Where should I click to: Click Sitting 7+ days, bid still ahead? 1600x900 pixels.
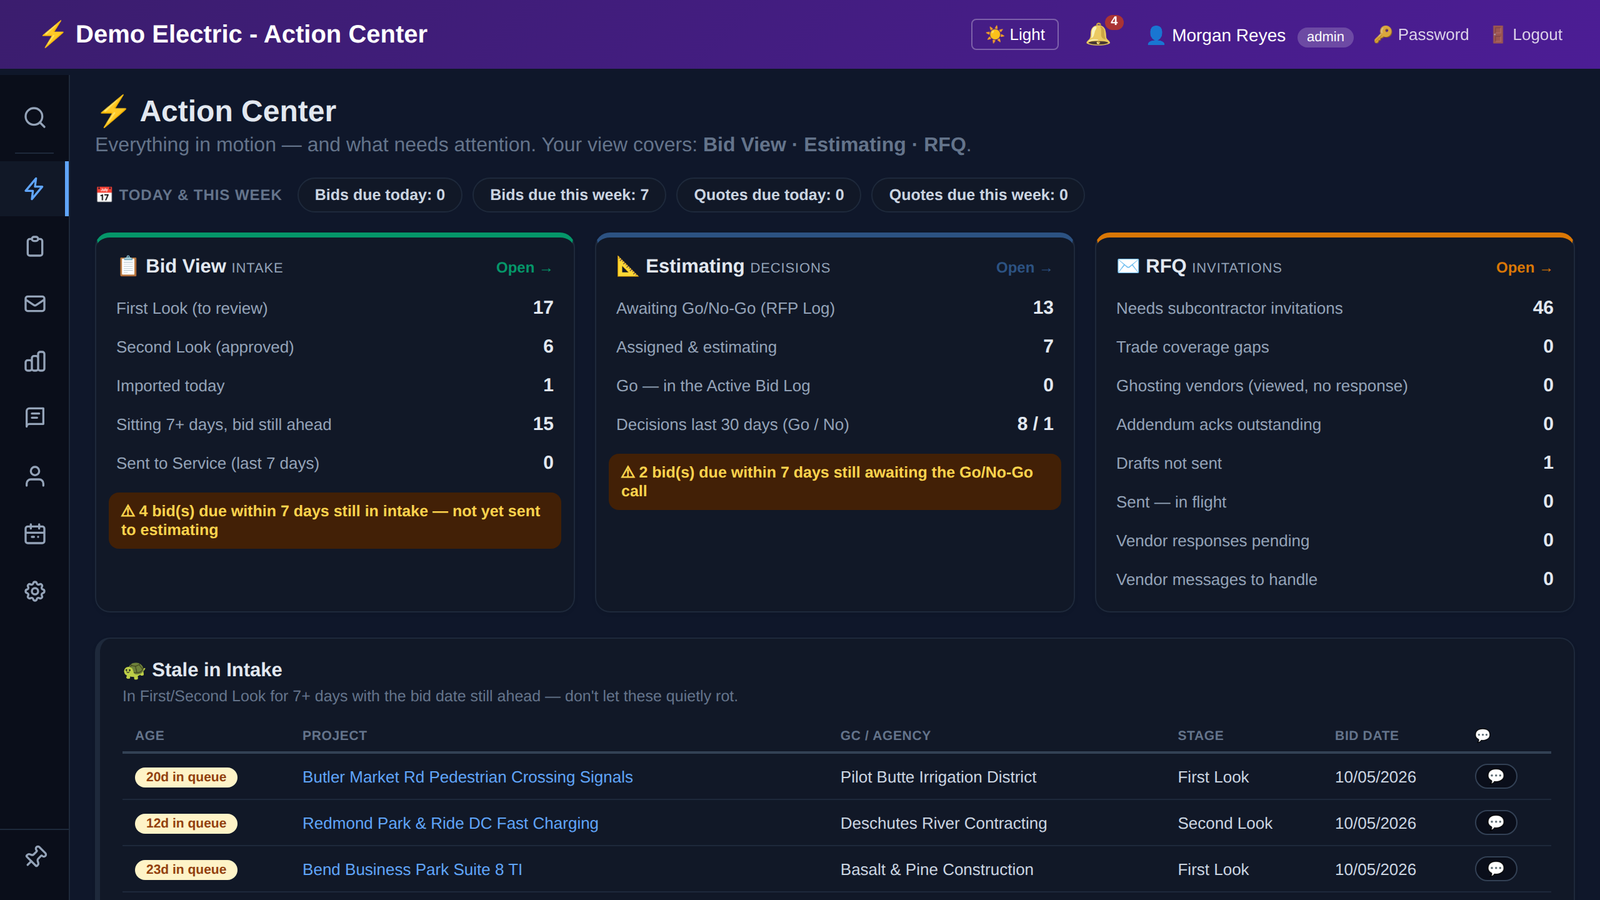(335, 424)
